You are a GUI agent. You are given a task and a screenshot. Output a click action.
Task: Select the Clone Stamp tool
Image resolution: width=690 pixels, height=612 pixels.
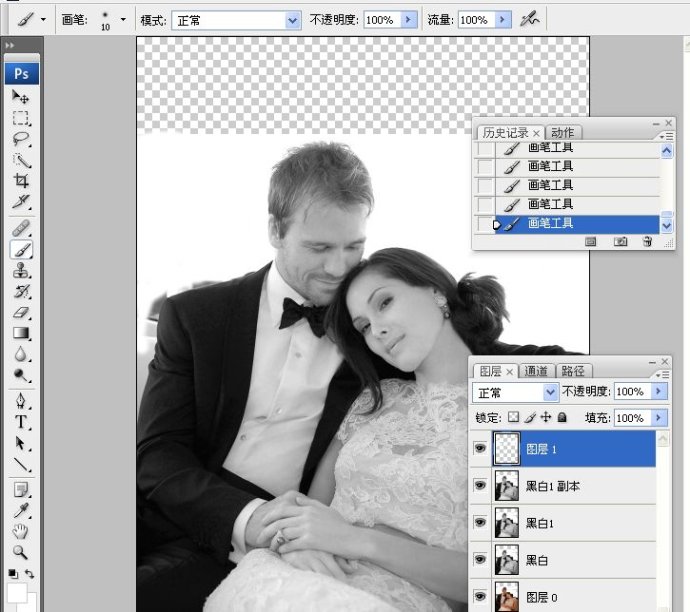[x=20, y=271]
